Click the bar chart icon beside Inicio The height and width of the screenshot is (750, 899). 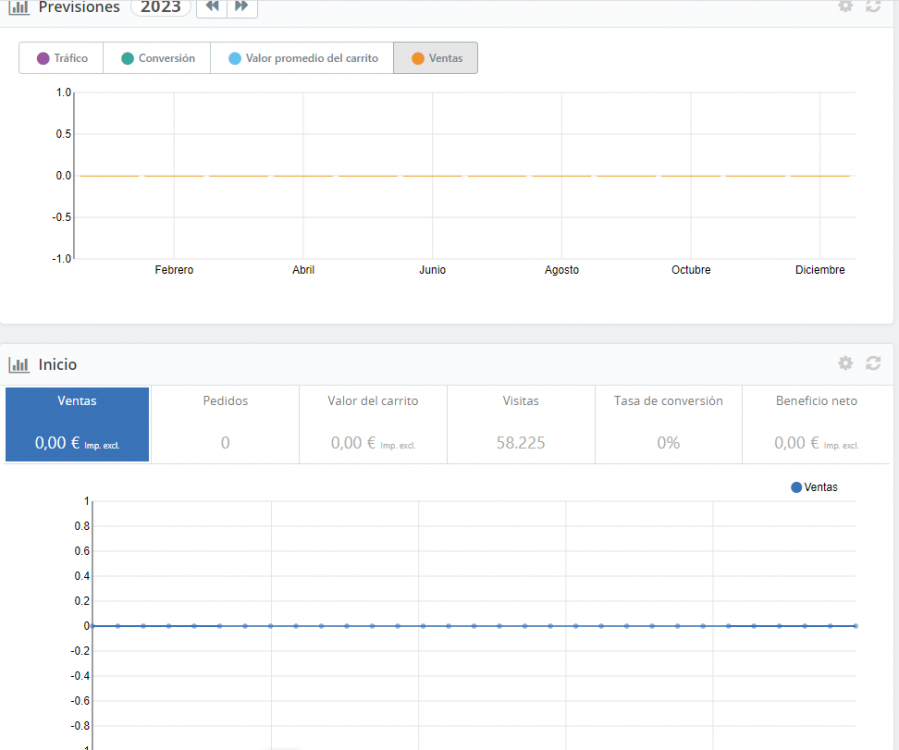[19, 365]
